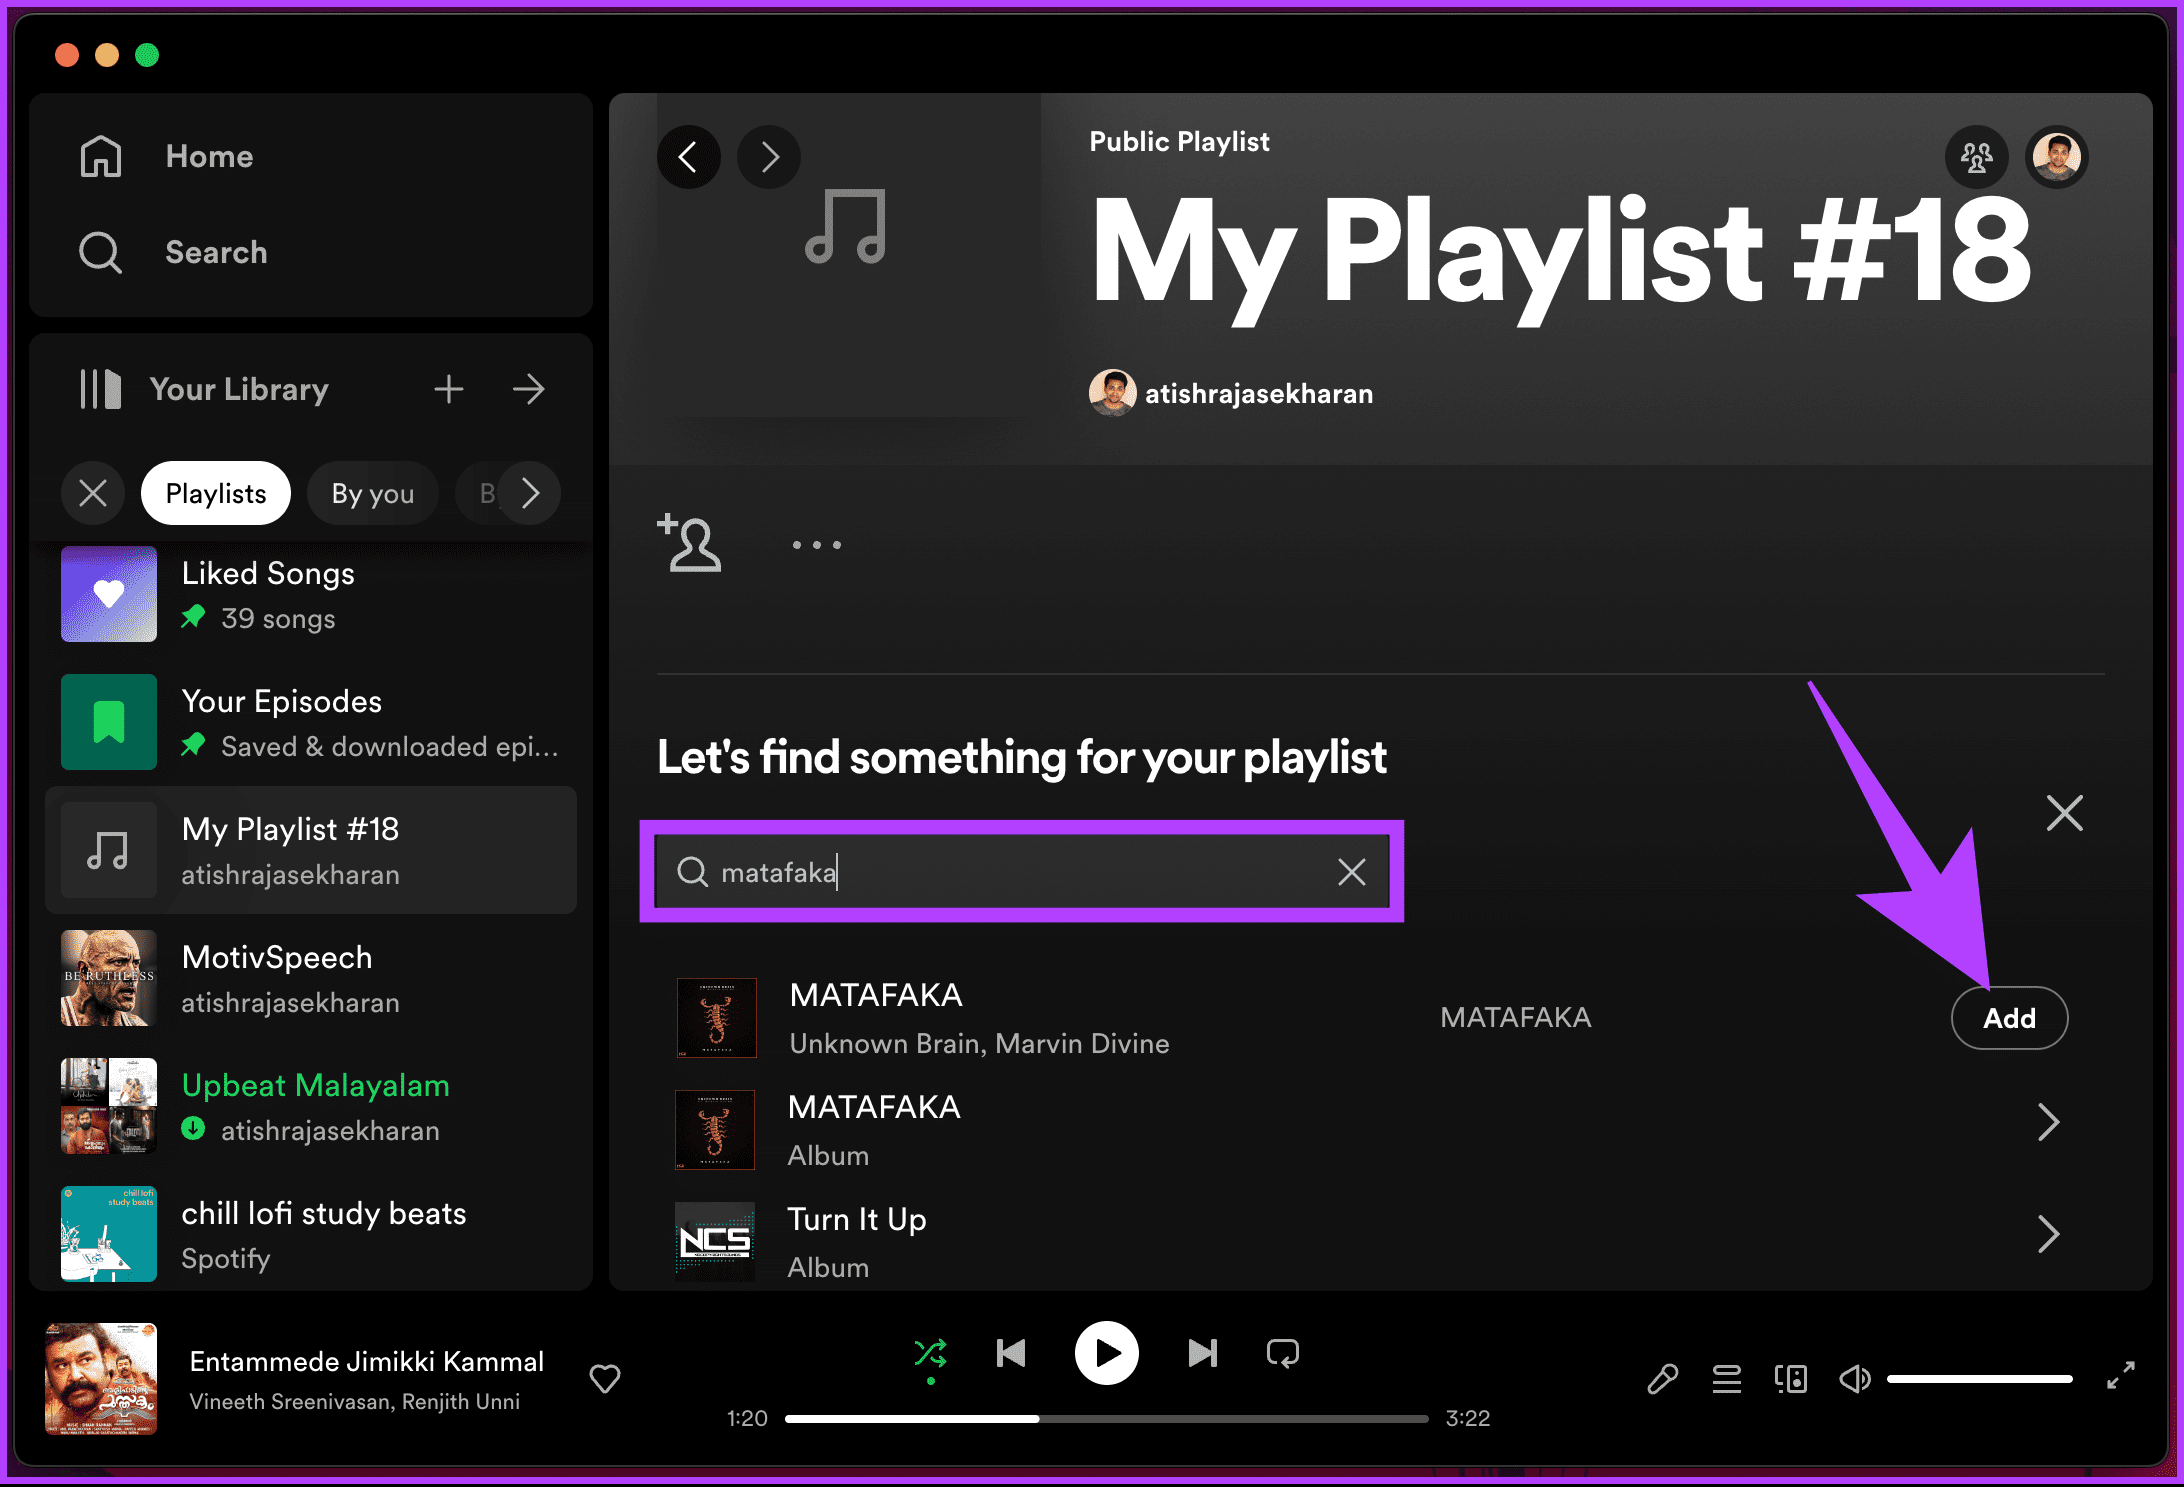Open Vineeth Sreenivasan, Renjith Unni artists
The image size is (2184, 1487).
point(355,1402)
